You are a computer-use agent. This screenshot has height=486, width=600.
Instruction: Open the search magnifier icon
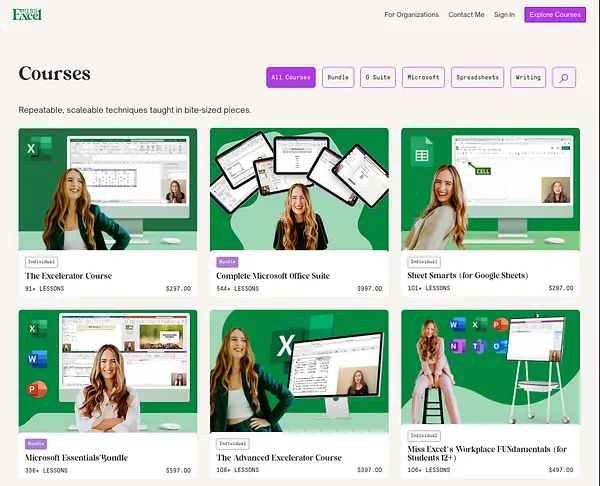click(x=564, y=77)
